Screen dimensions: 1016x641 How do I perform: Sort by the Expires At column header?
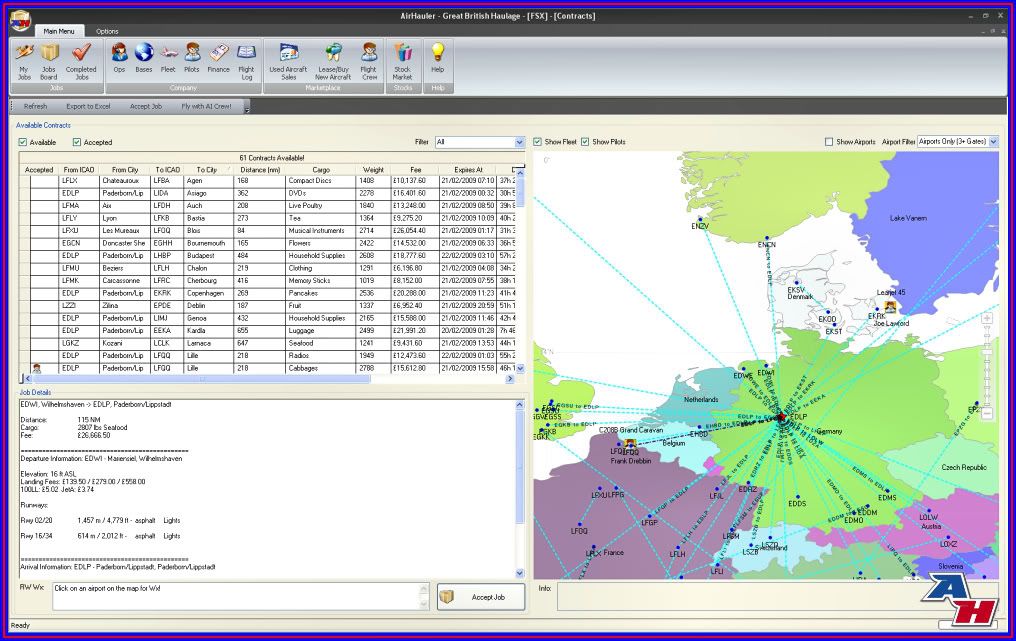(x=468, y=170)
